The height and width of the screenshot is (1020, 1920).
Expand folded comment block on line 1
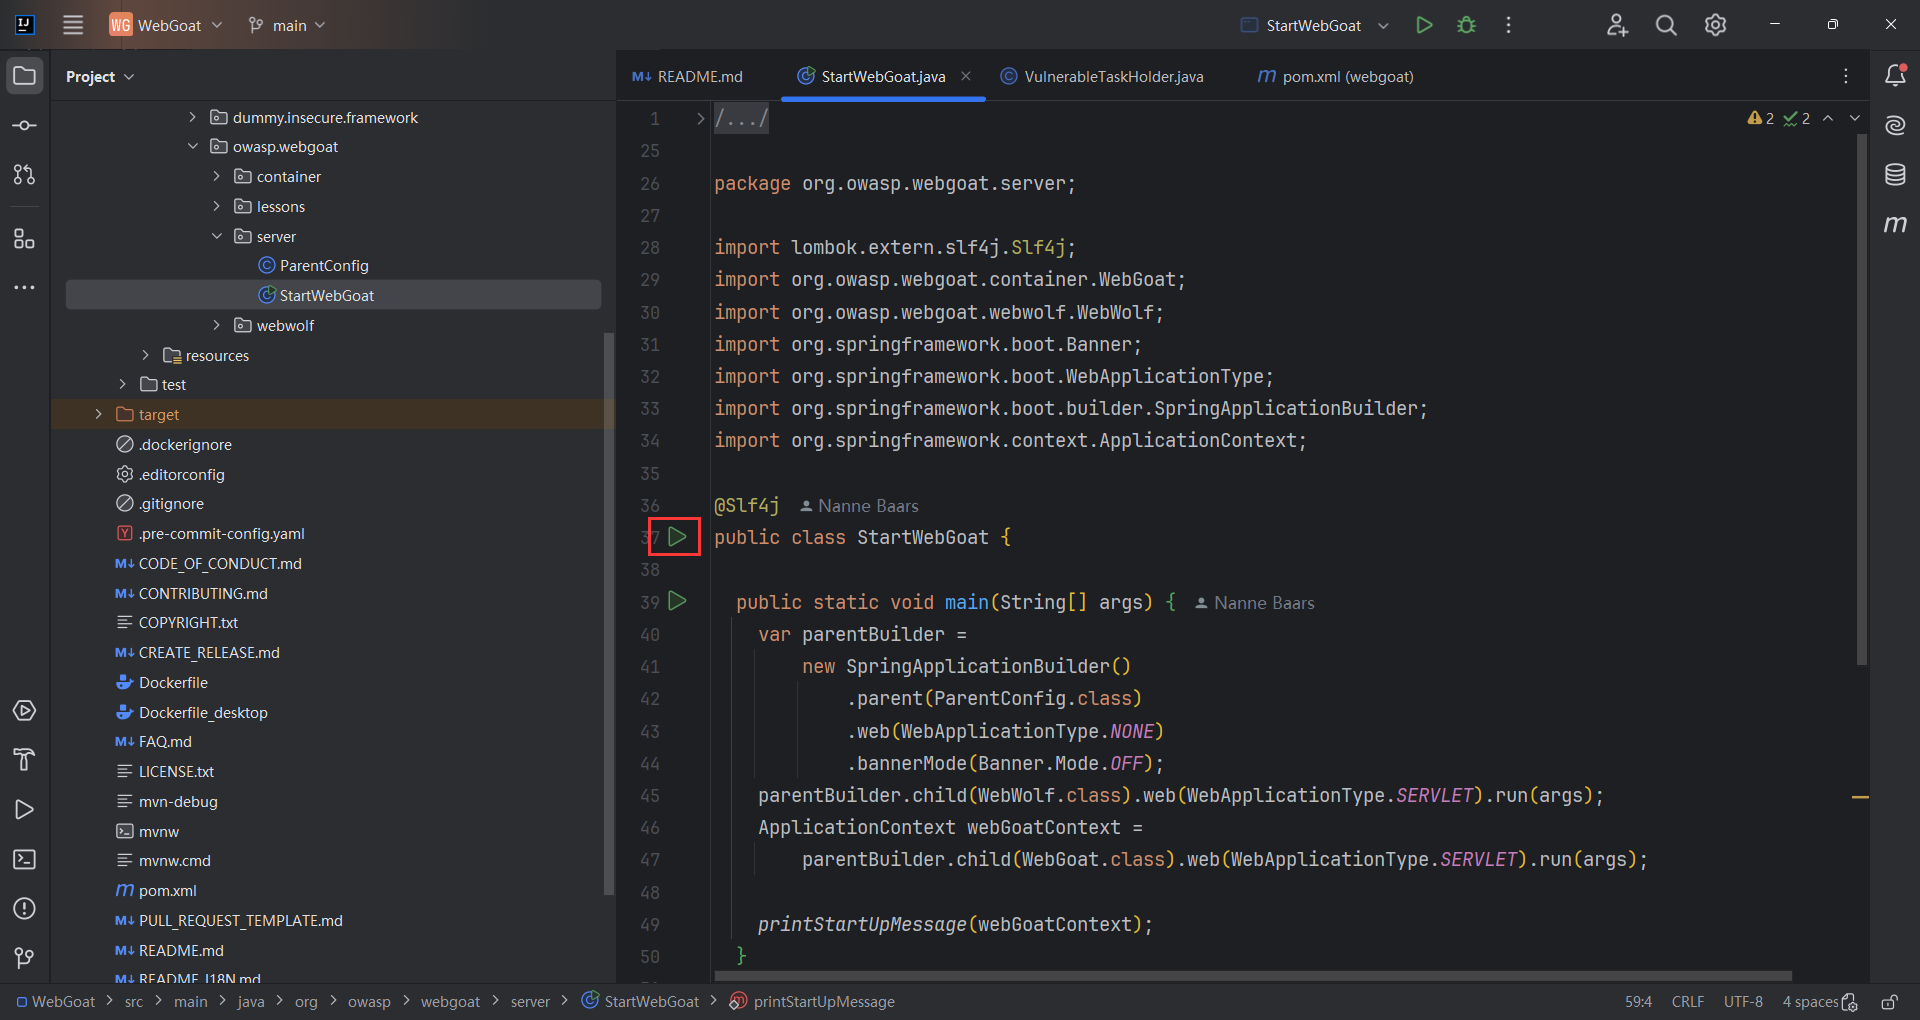[x=700, y=119]
